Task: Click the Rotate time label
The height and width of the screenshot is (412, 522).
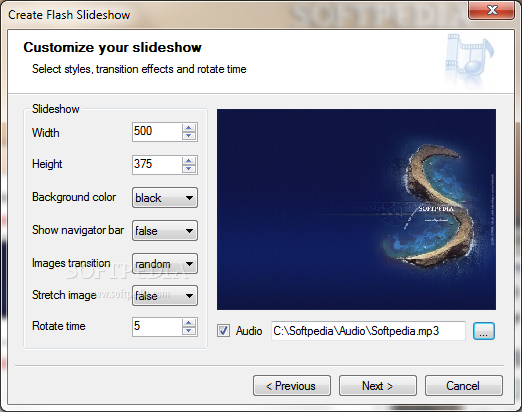Action: coord(59,326)
